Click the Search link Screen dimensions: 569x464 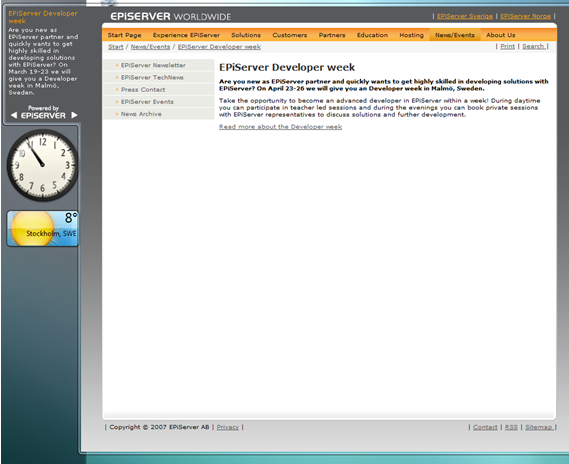[533, 46]
